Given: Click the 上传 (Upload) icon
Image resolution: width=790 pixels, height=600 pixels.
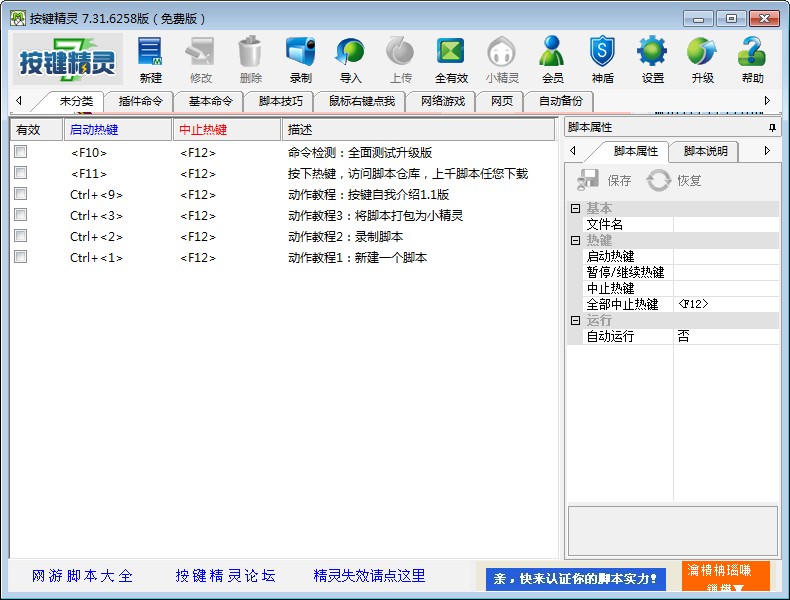Looking at the screenshot, I should point(401,59).
